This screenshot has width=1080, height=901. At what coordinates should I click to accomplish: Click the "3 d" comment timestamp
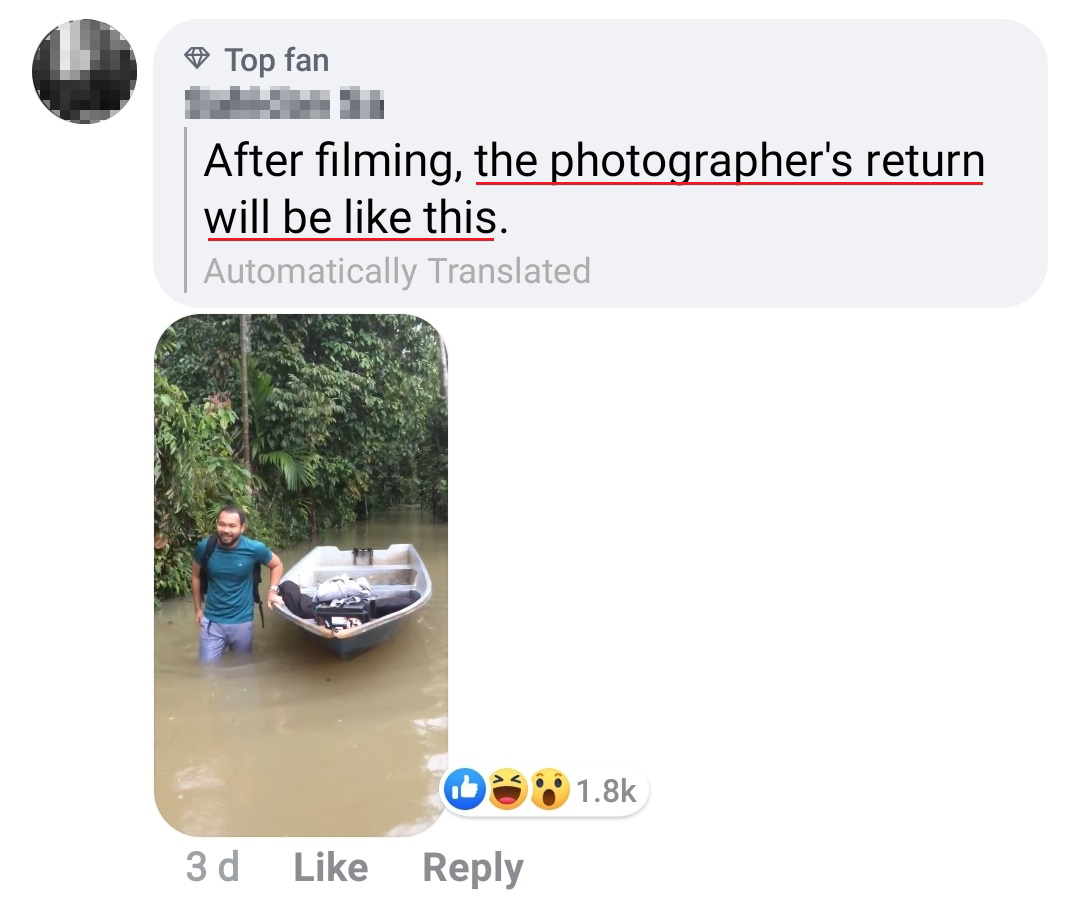tap(212, 867)
